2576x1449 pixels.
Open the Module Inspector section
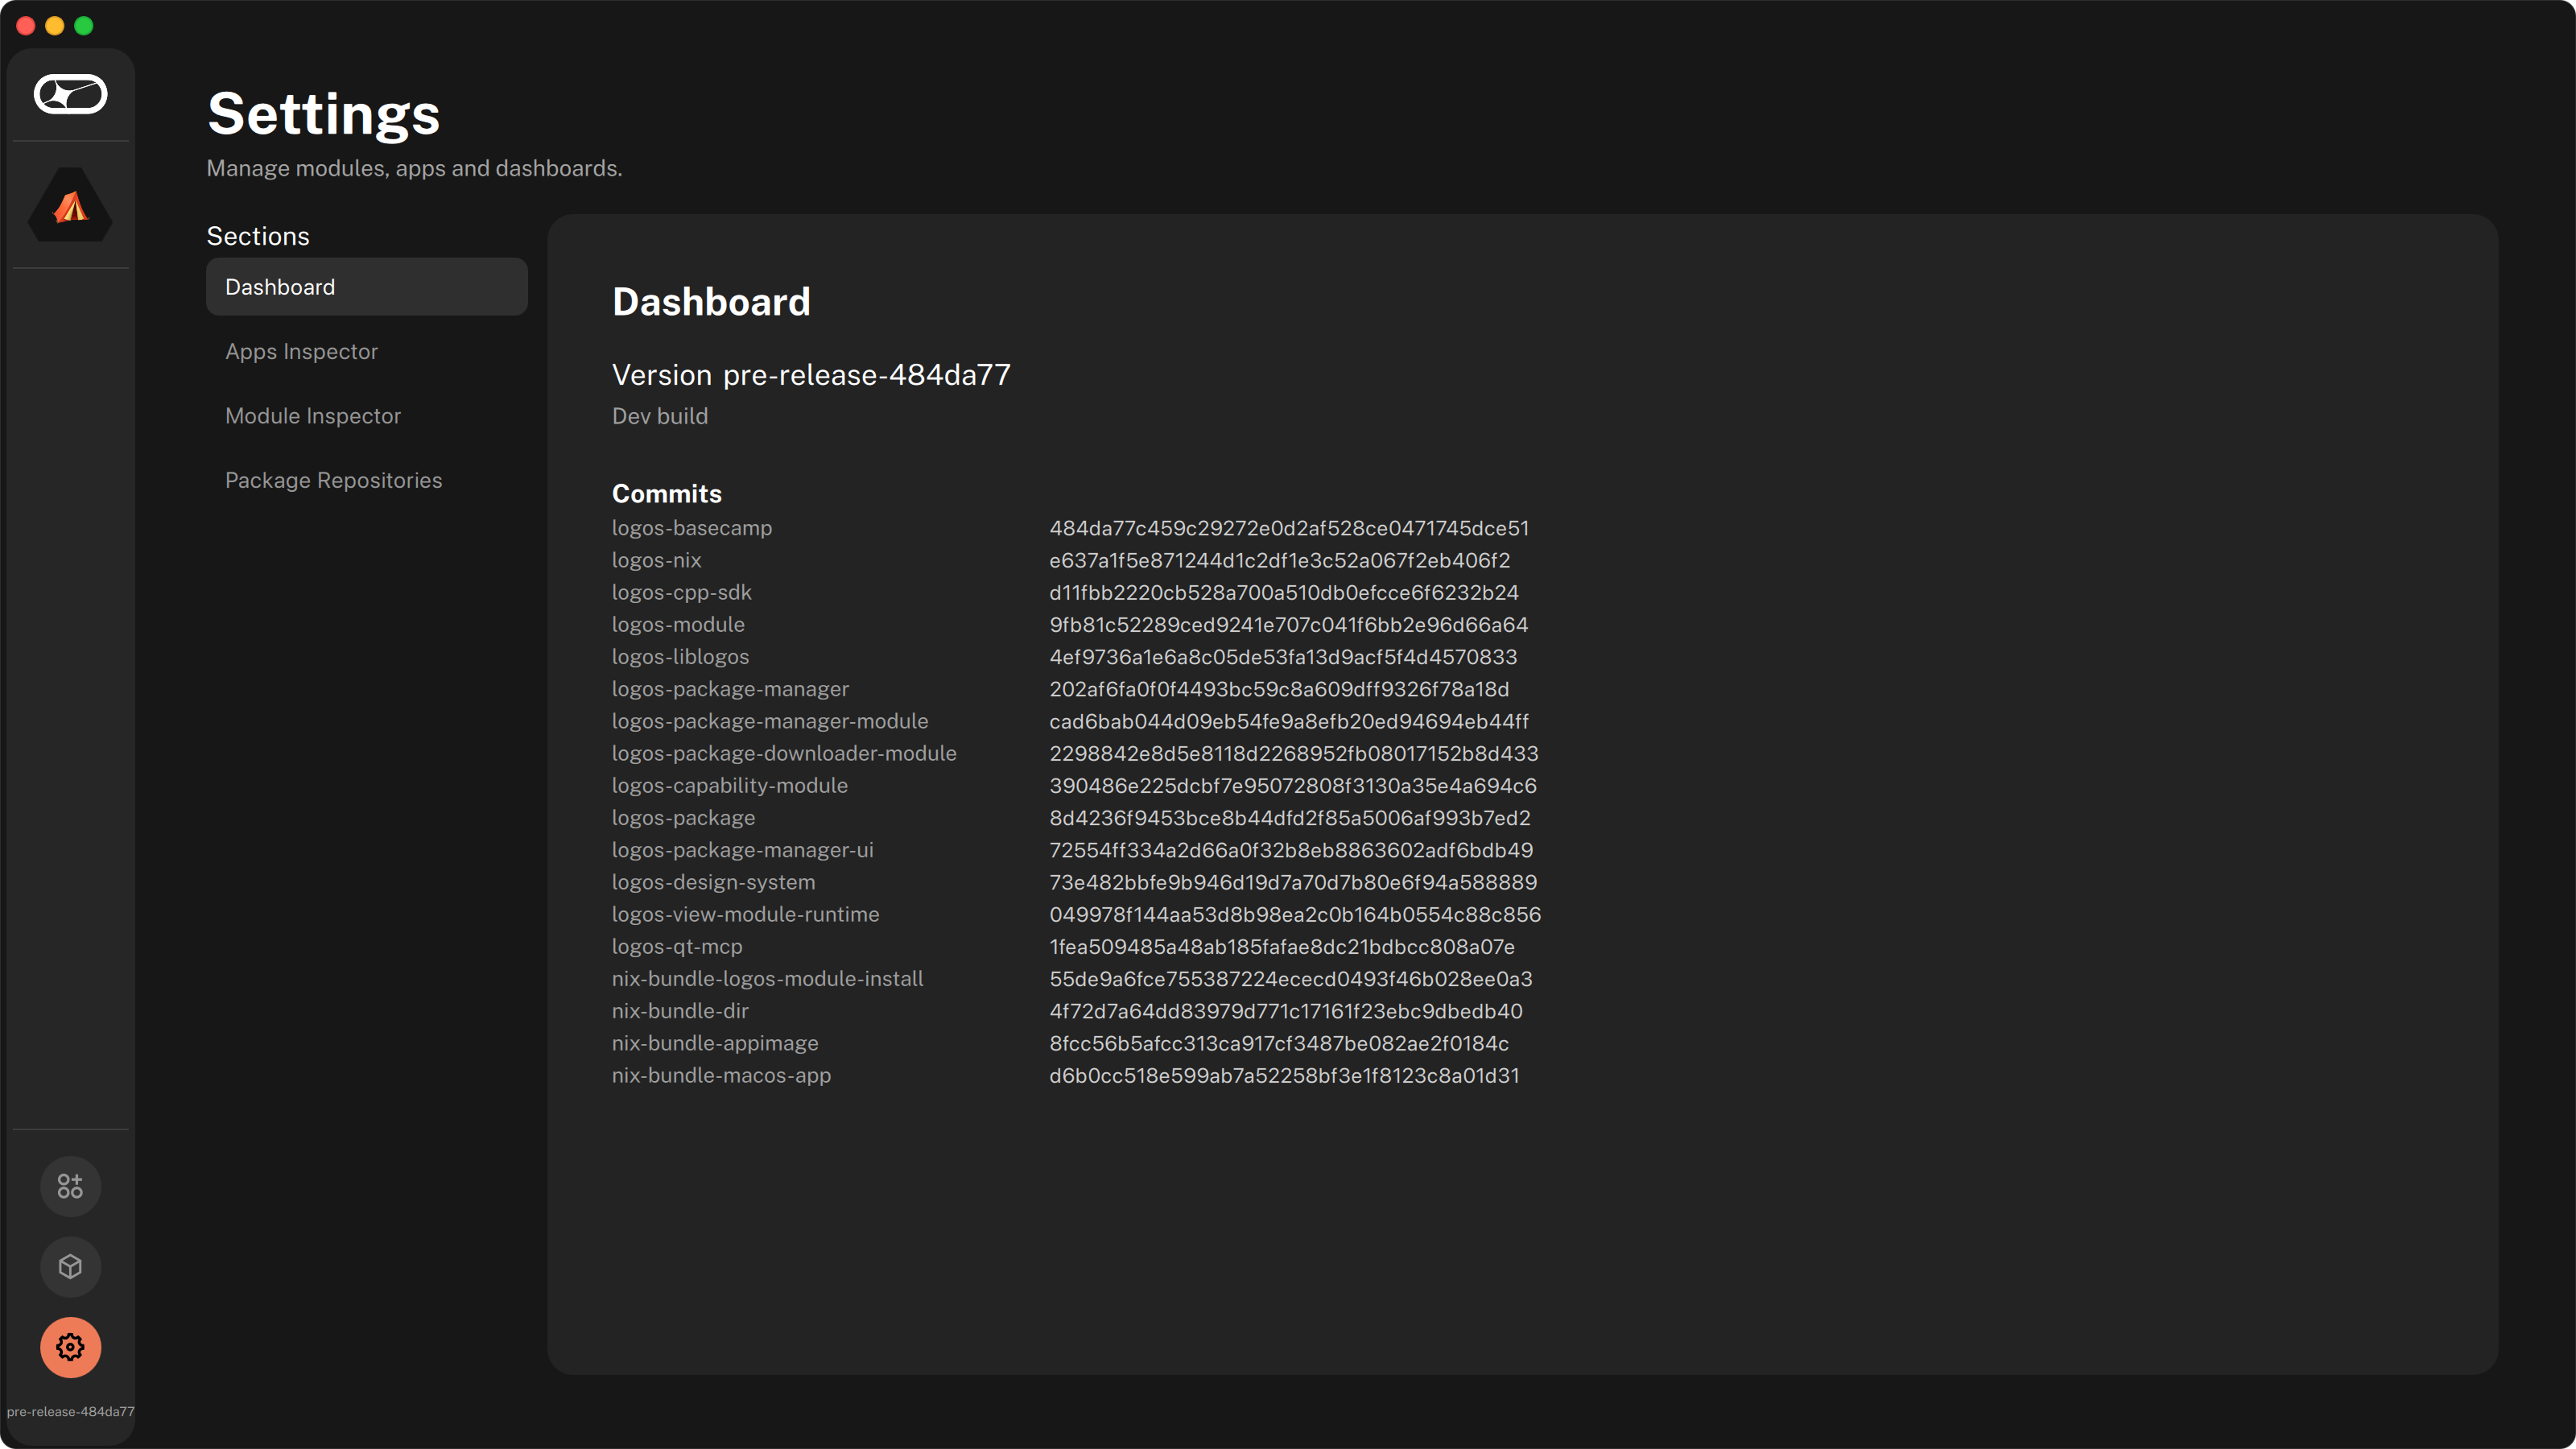366,416
